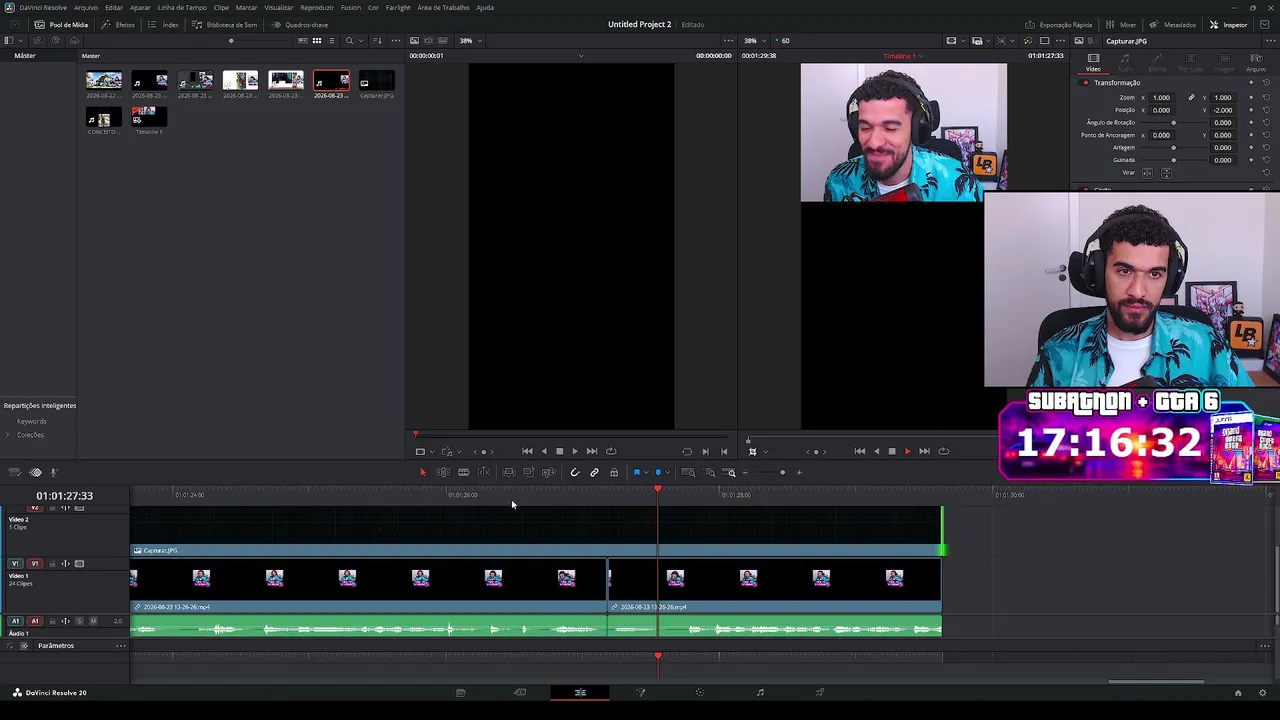
Task: Click the Insert Clip tool
Action: 508,472
